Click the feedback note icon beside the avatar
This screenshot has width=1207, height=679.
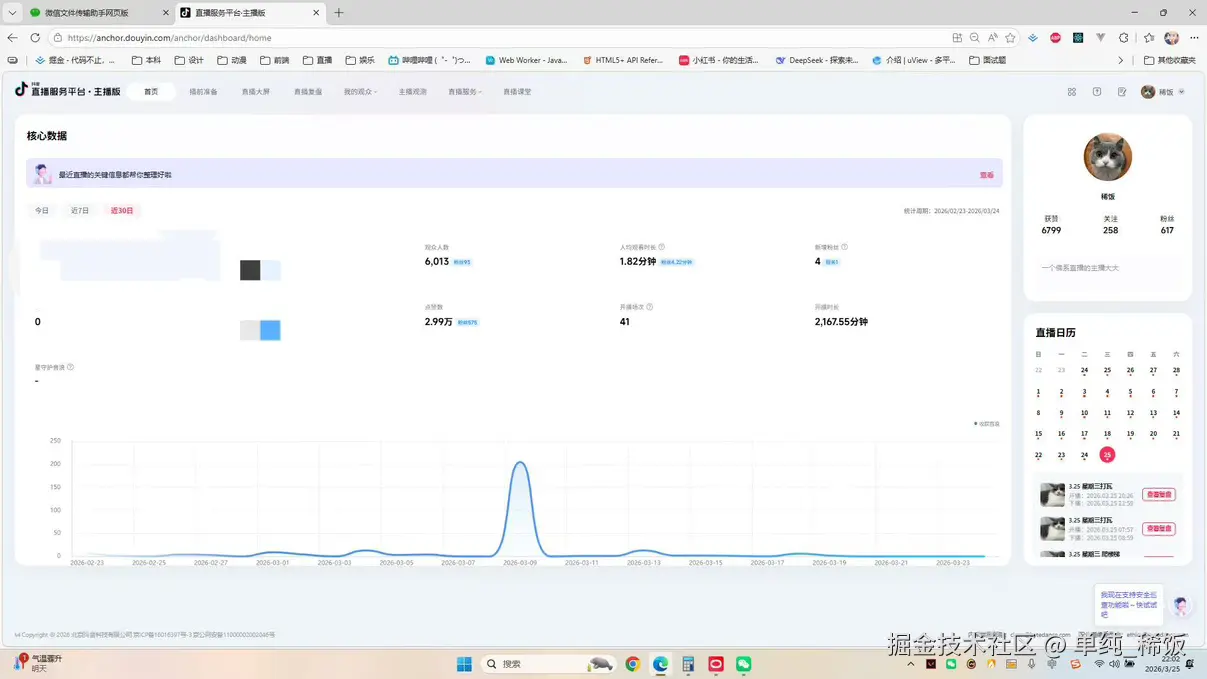(x=1123, y=91)
